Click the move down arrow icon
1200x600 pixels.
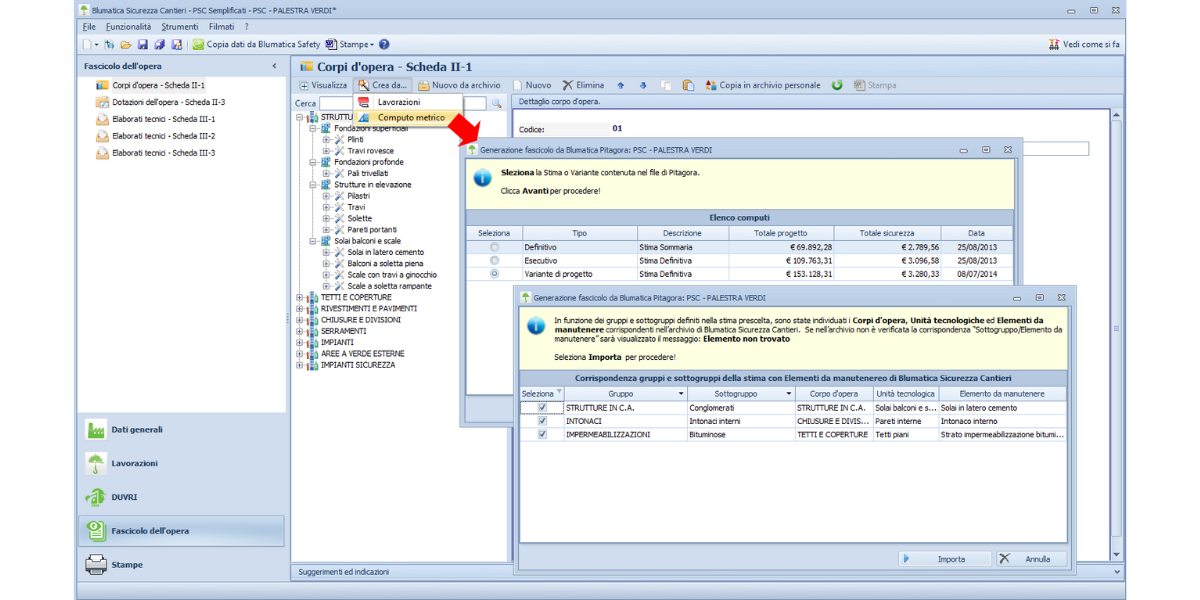(x=643, y=86)
